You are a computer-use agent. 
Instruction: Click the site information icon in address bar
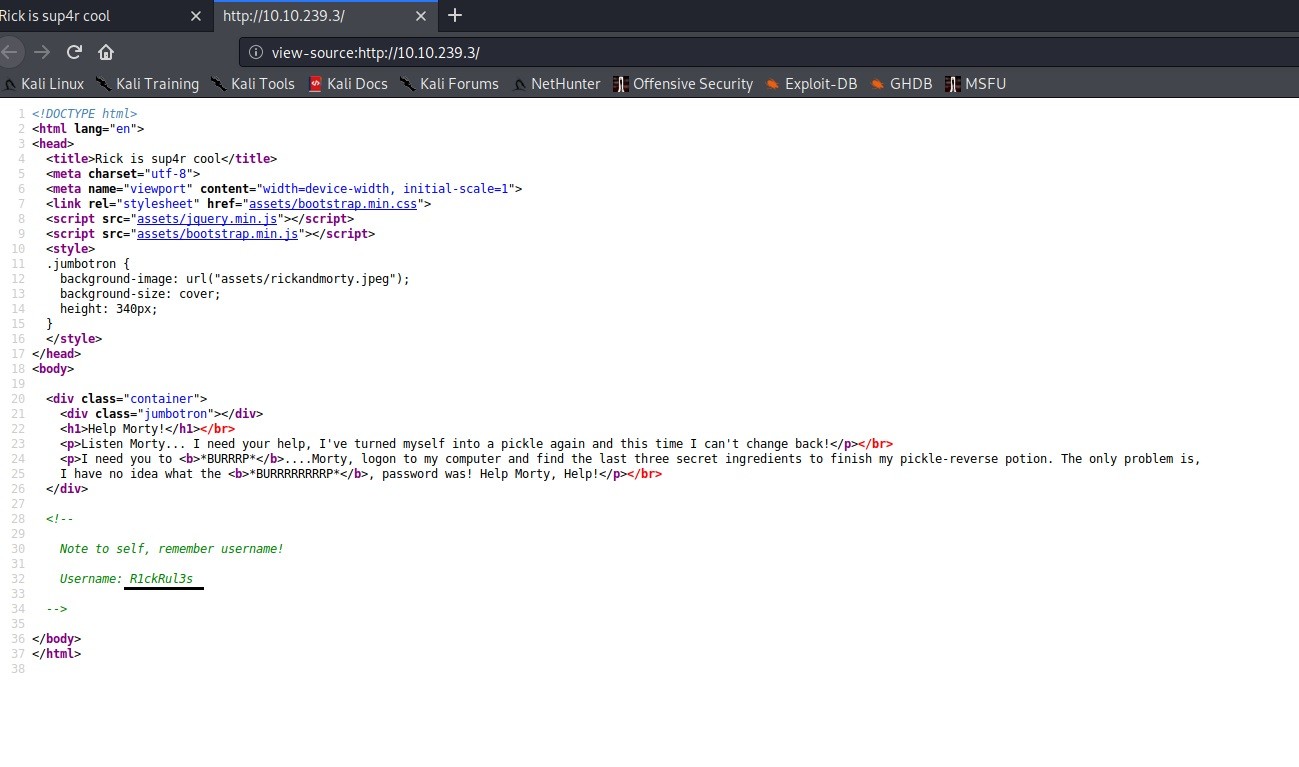(256, 52)
